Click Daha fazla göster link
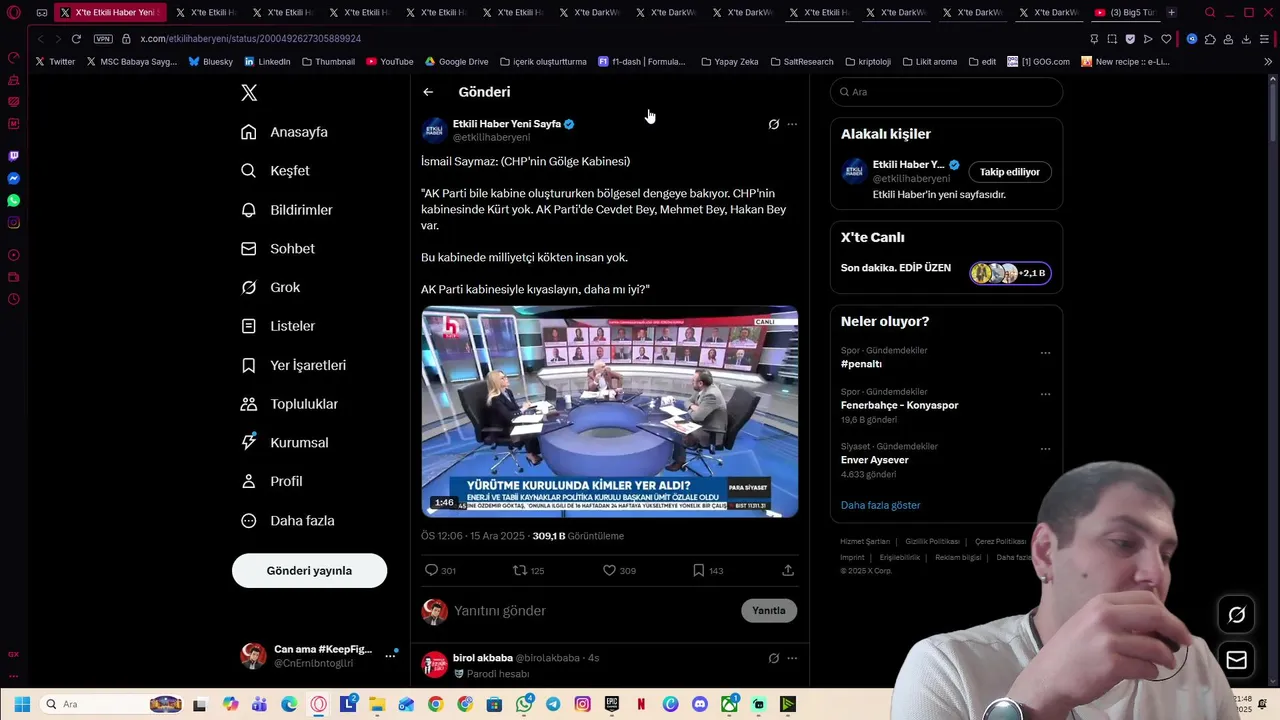The height and width of the screenshot is (720, 1280). click(x=880, y=506)
